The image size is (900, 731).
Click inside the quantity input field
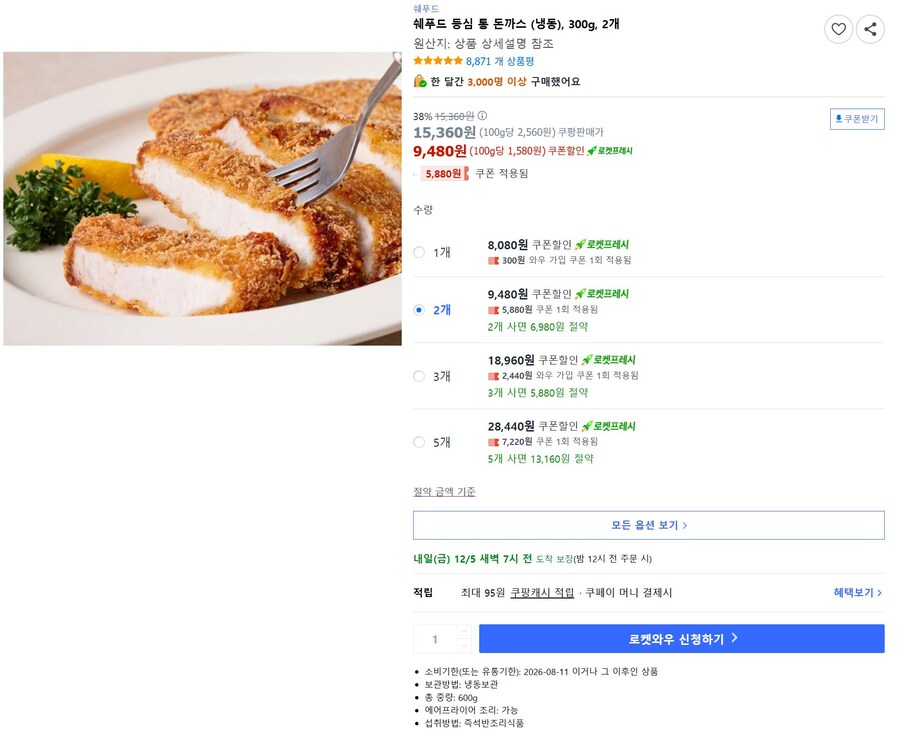tap(435, 638)
